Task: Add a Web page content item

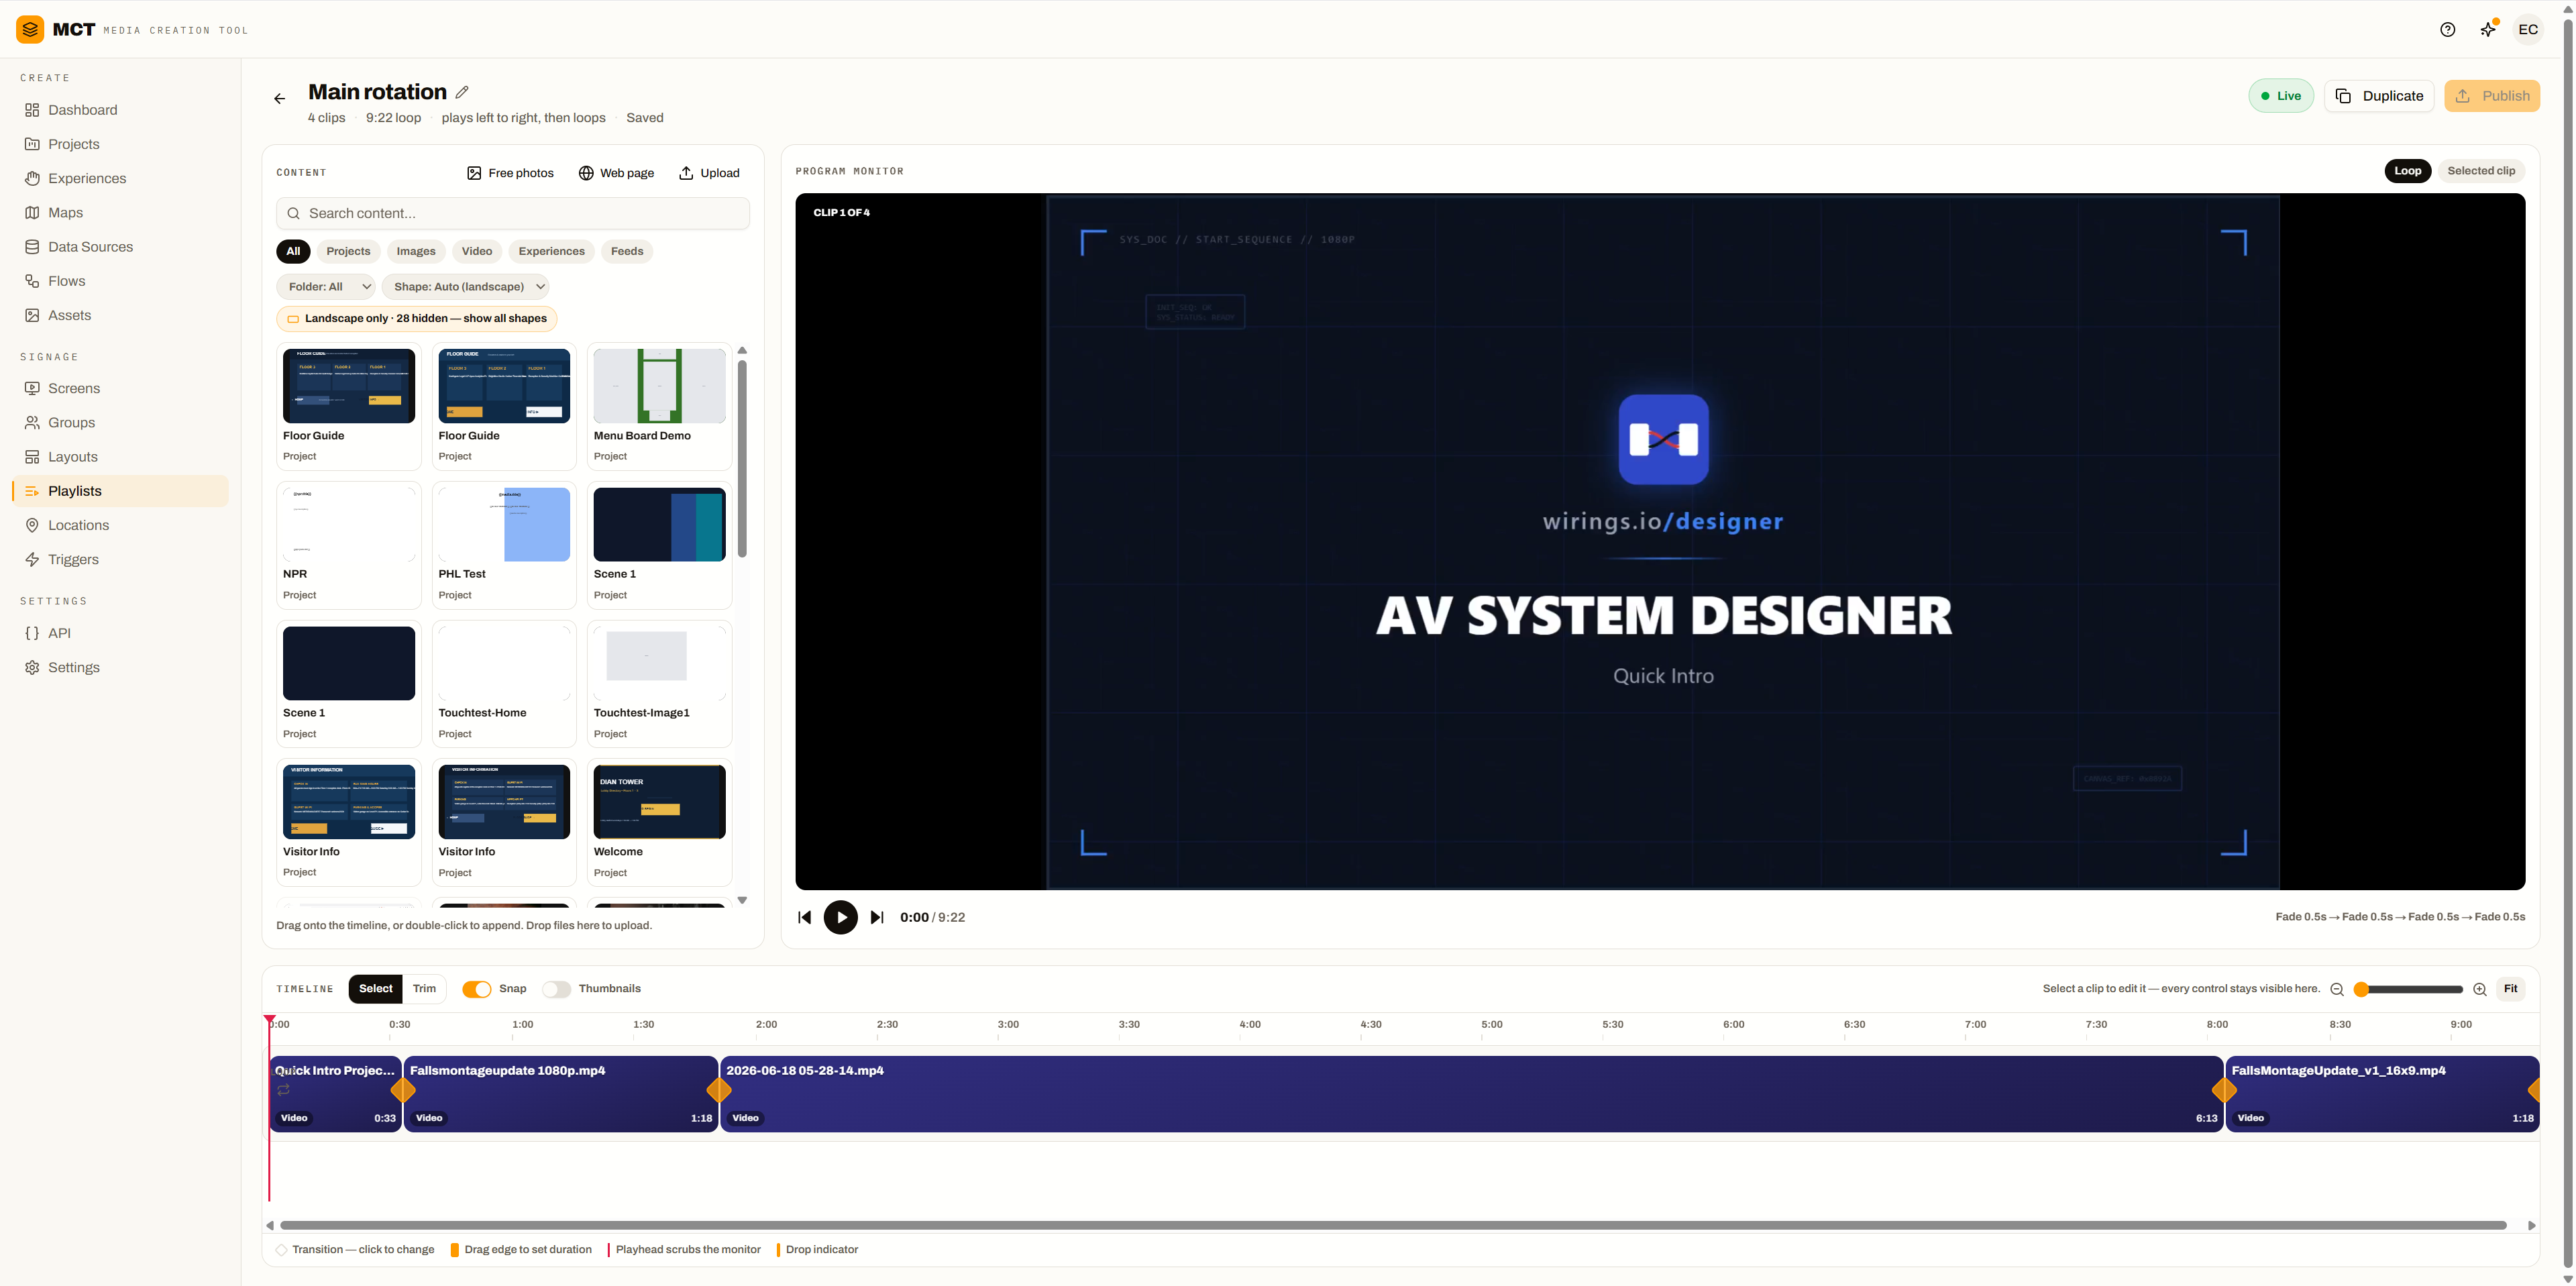Action: [x=616, y=173]
